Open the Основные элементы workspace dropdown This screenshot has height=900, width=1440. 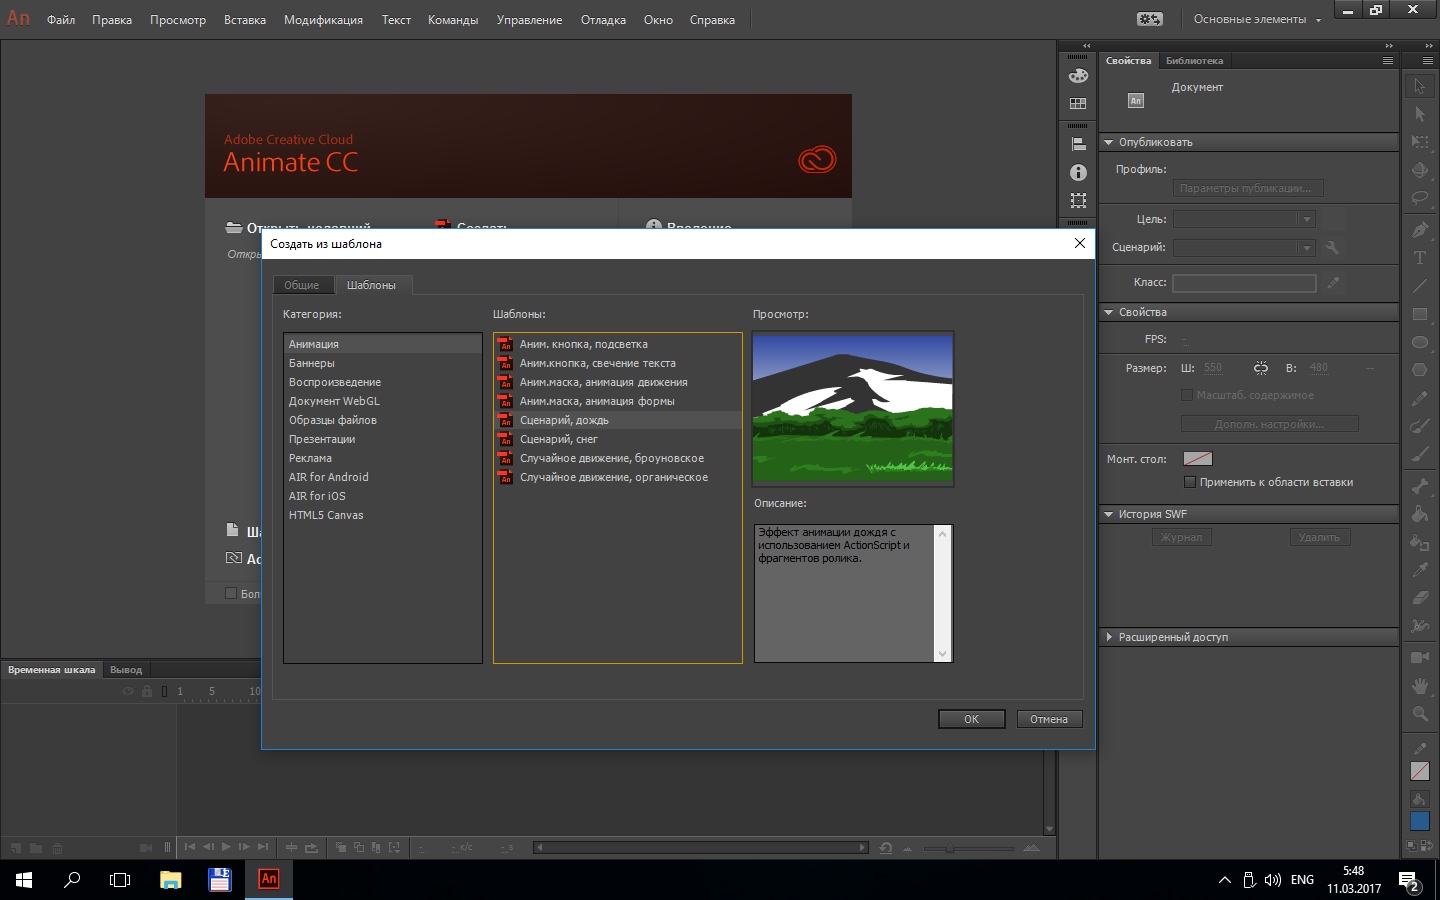(1257, 19)
